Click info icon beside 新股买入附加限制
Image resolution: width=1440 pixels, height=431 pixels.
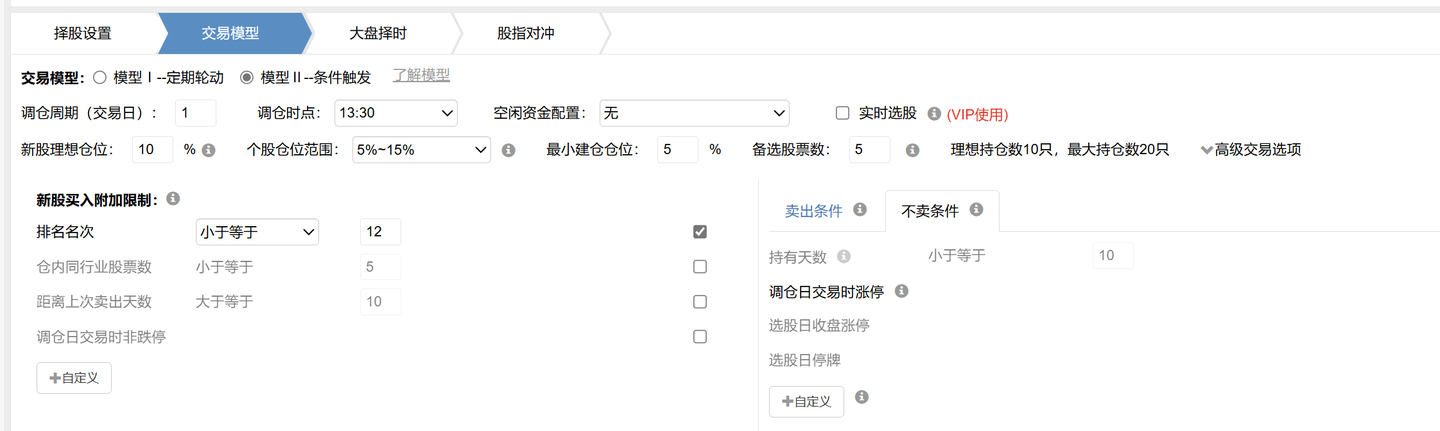tap(173, 199)
